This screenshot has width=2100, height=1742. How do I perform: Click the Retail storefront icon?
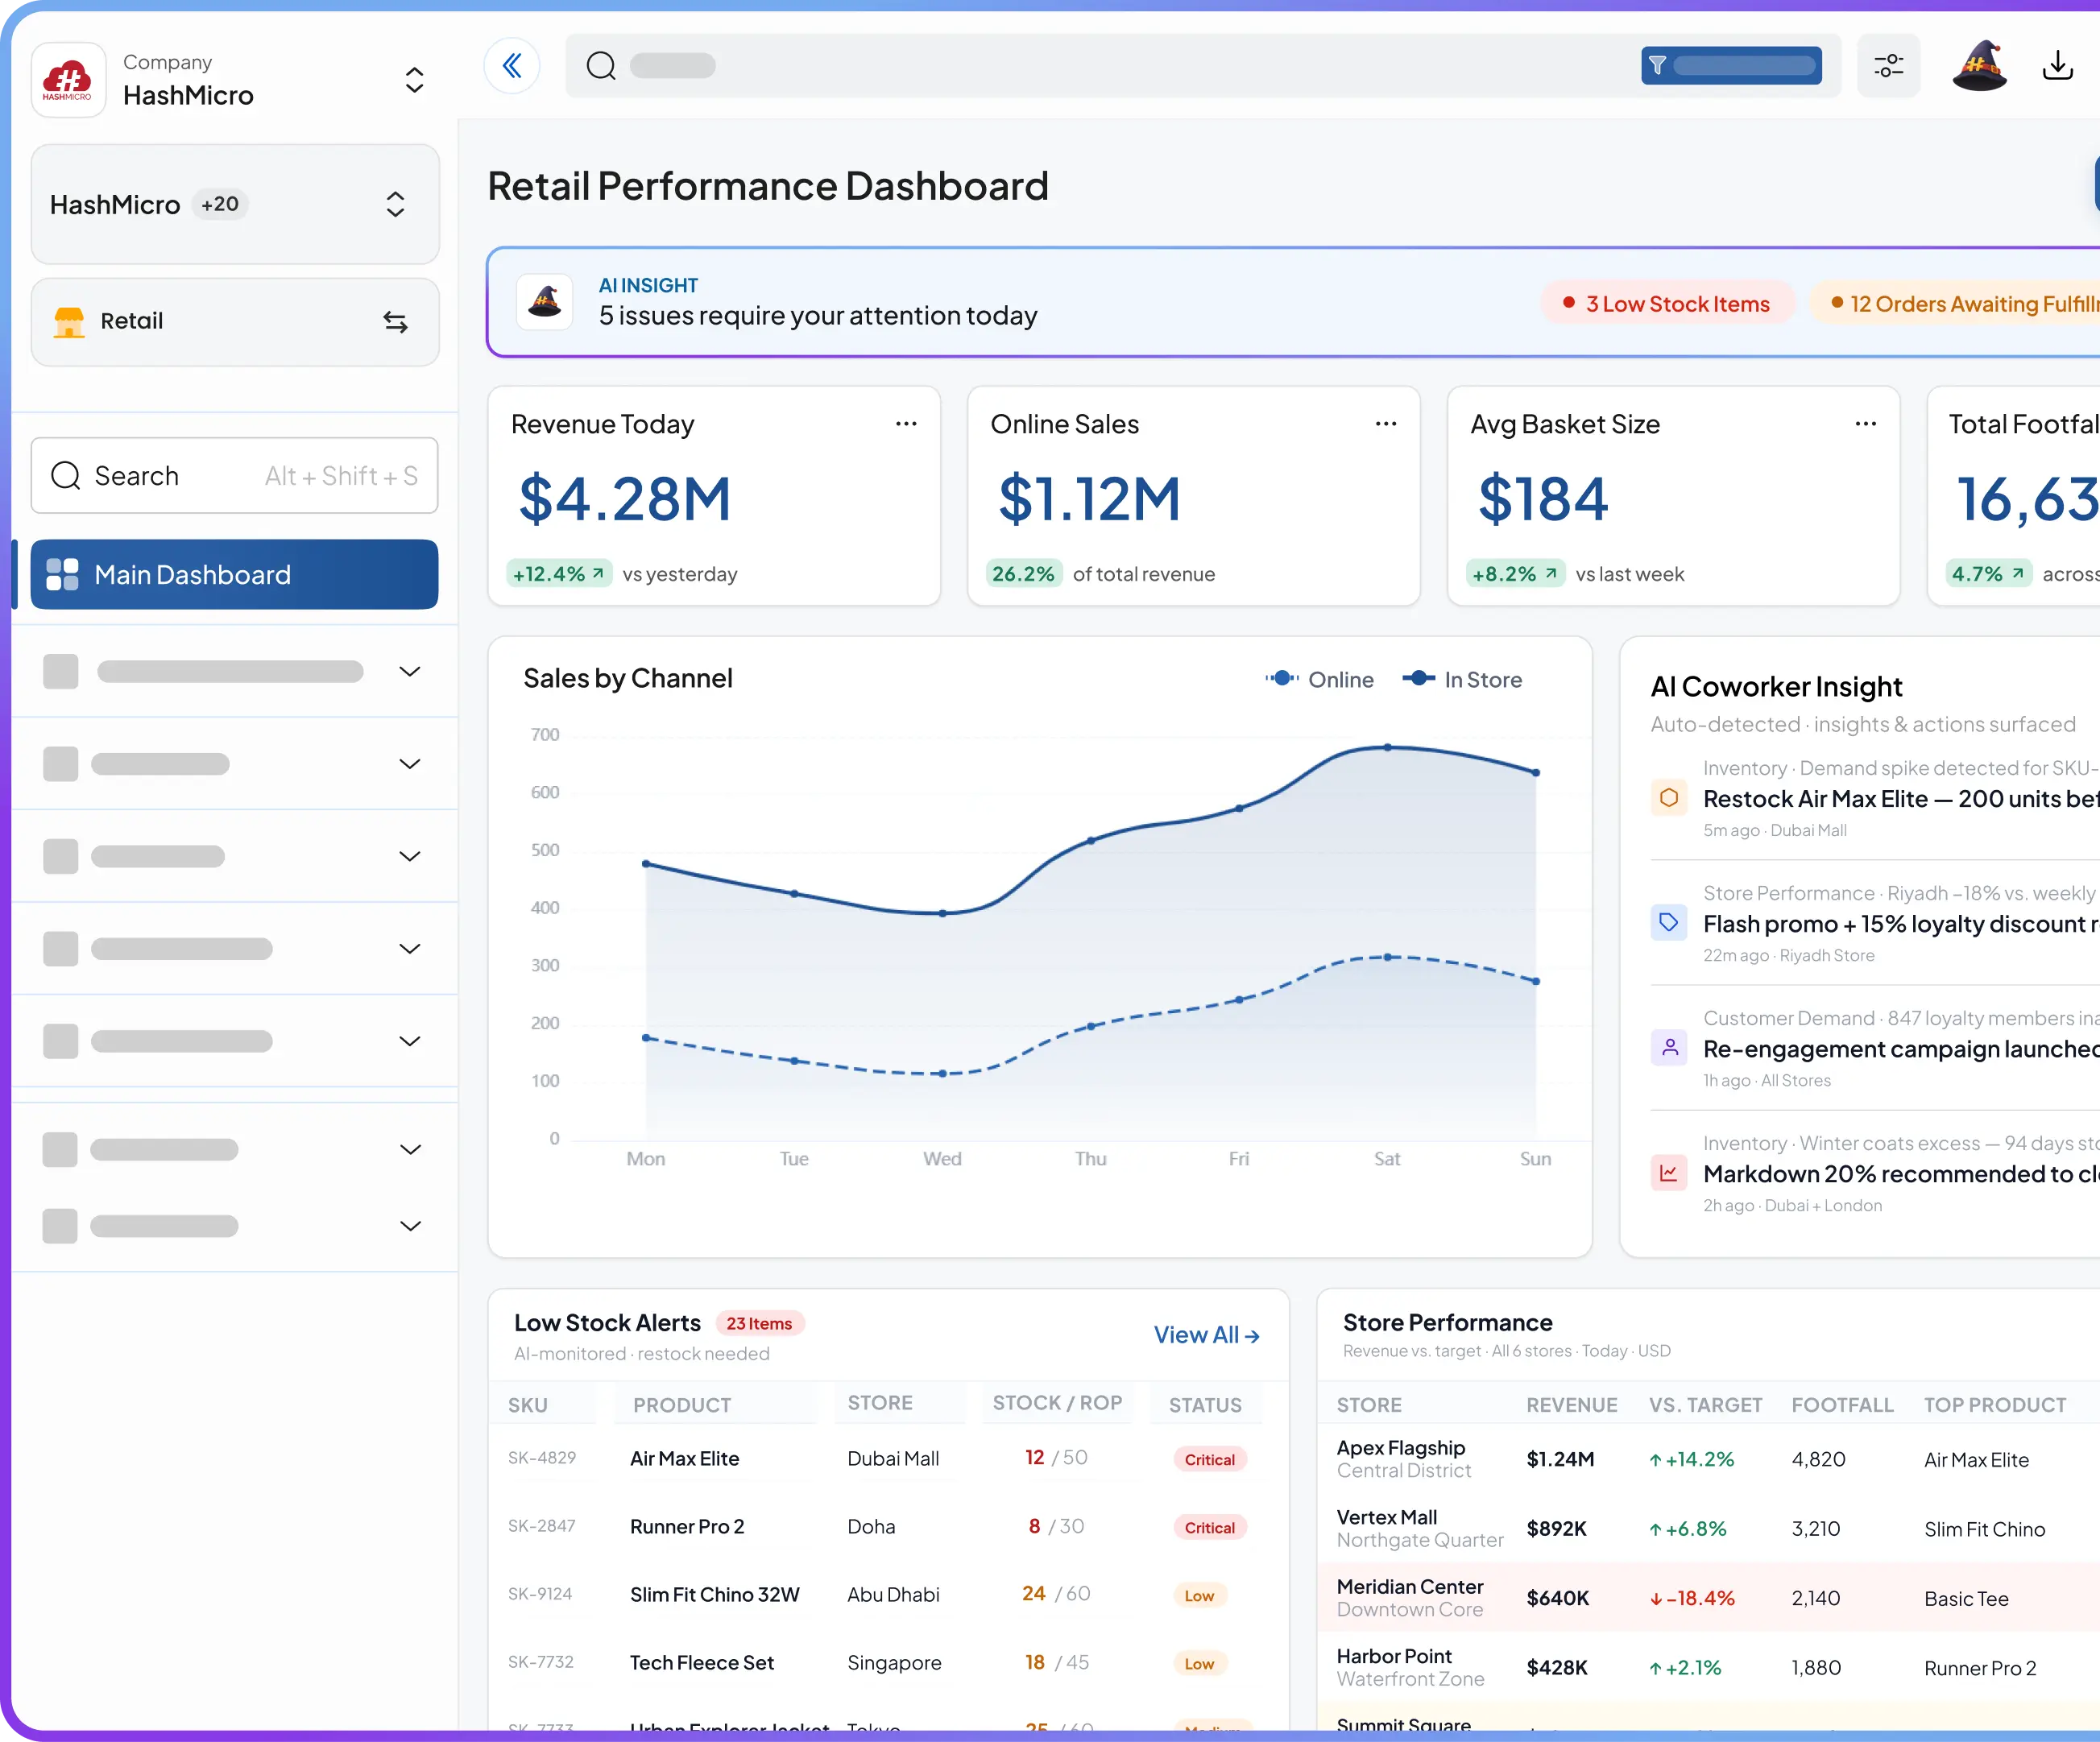(x=69, y=322)
